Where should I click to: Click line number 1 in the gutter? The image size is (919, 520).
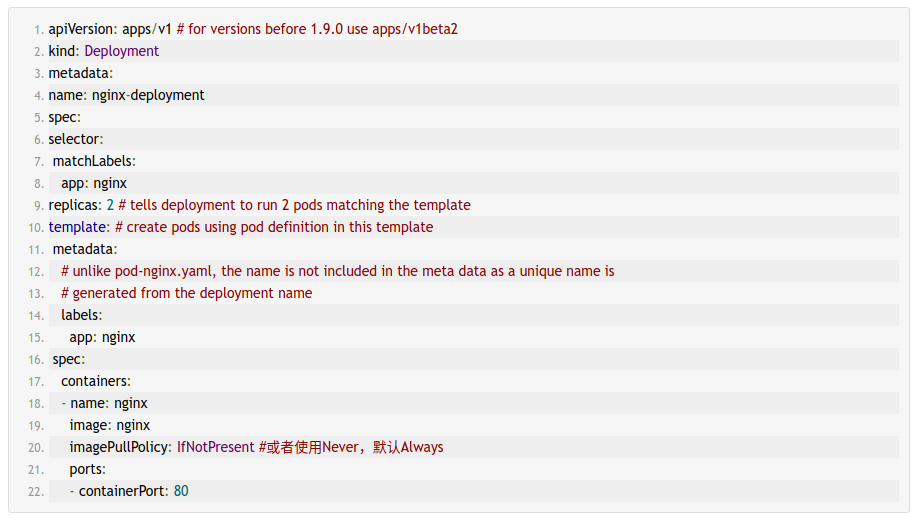click(x=38, y=30)
